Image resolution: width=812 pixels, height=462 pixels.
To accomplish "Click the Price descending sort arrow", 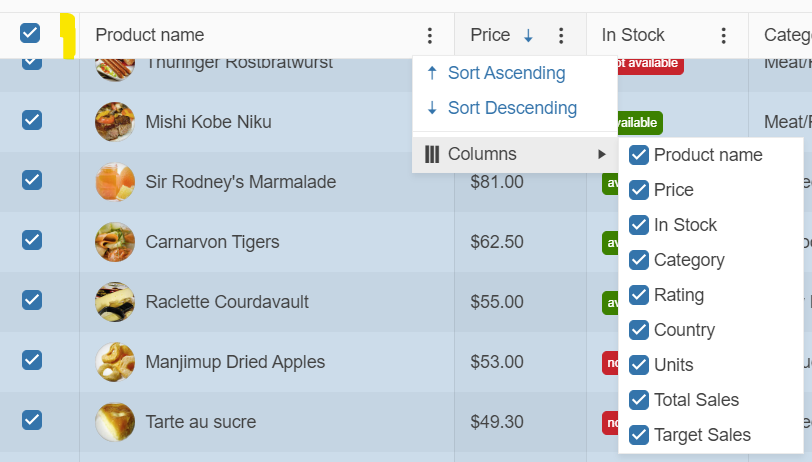I will coord(528,36).
